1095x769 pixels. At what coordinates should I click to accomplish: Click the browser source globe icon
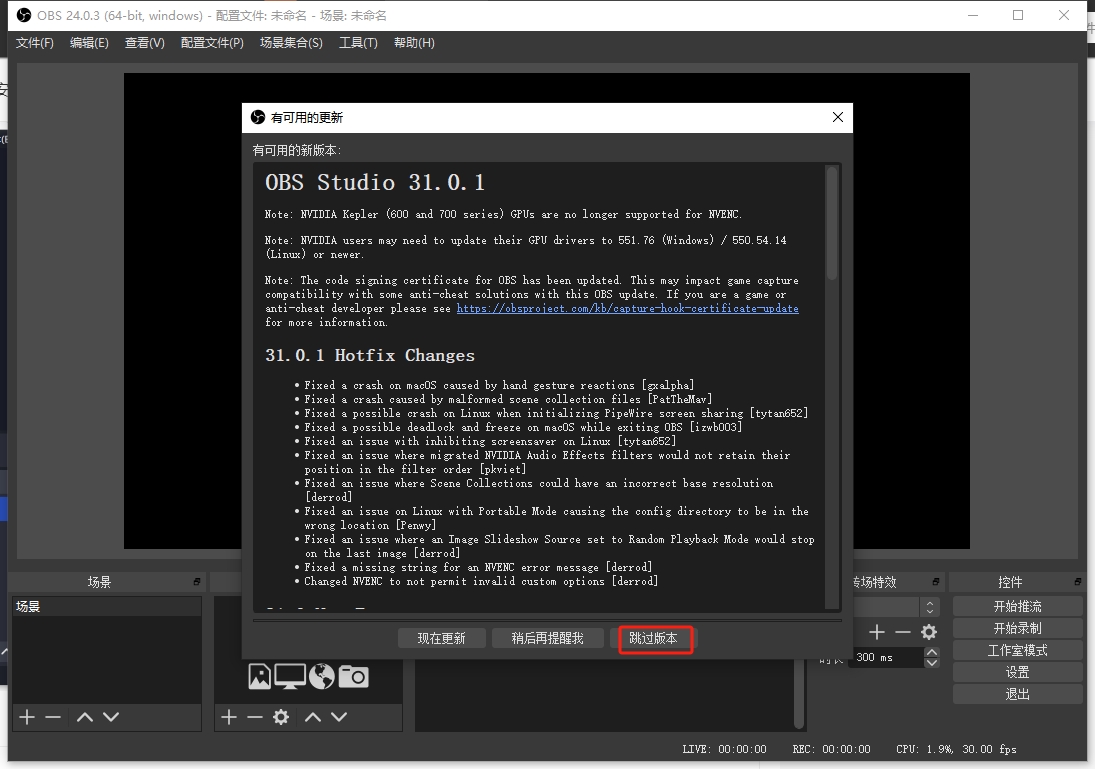(x=322, y=676)
